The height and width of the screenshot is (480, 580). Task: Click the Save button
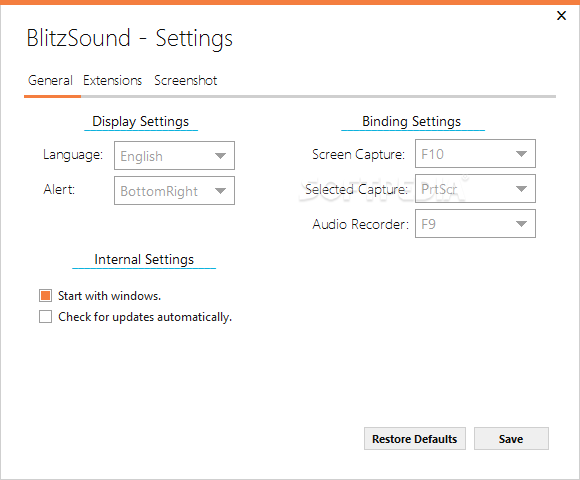tap(511, 439)
